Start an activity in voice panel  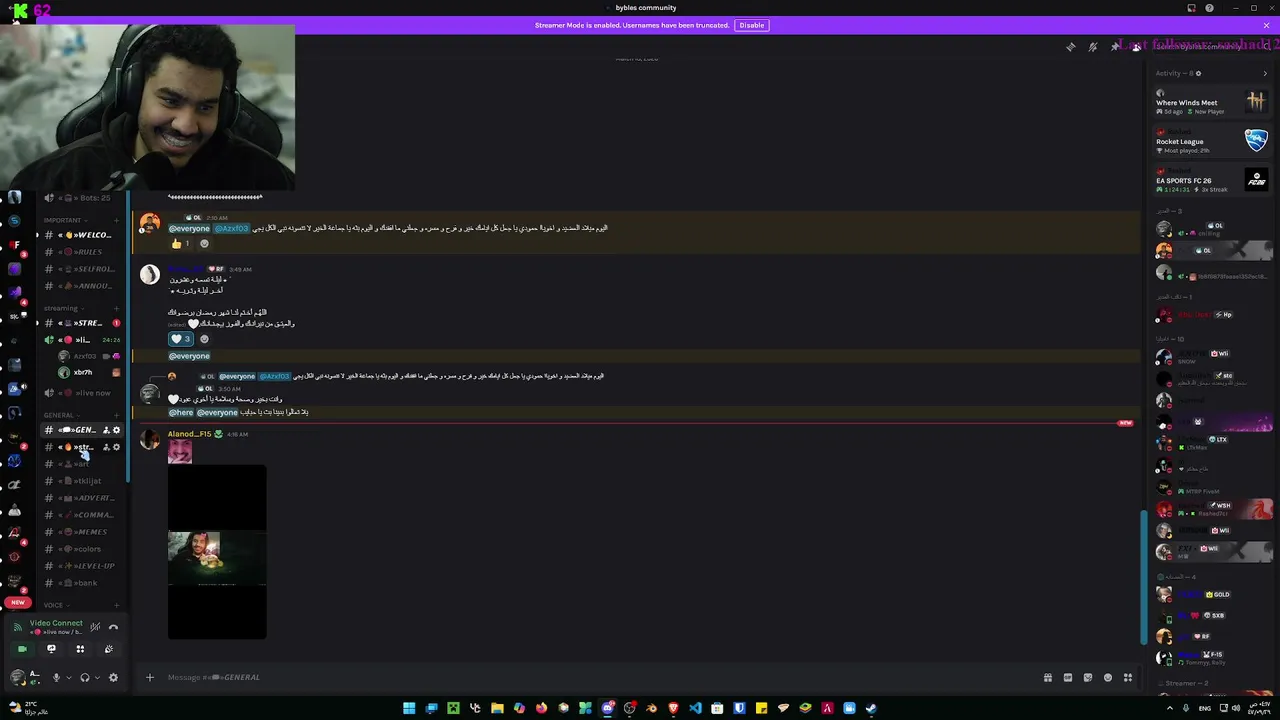click(80, 649)
